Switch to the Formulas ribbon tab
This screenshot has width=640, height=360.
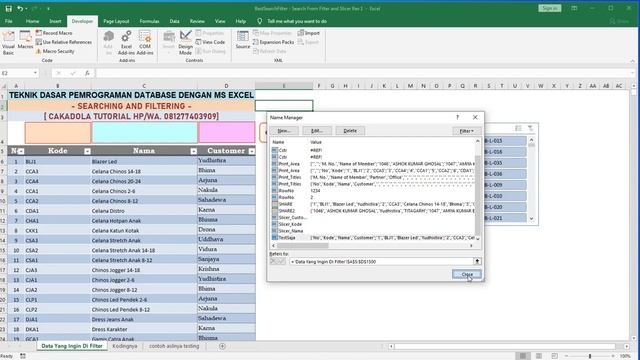click(x=149, y=21)
